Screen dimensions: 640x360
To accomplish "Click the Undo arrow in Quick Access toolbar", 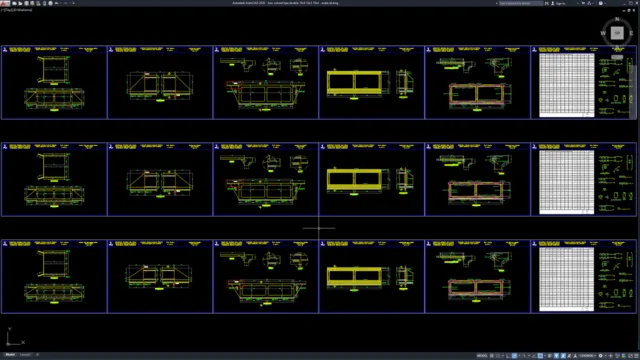I will 56,3.
